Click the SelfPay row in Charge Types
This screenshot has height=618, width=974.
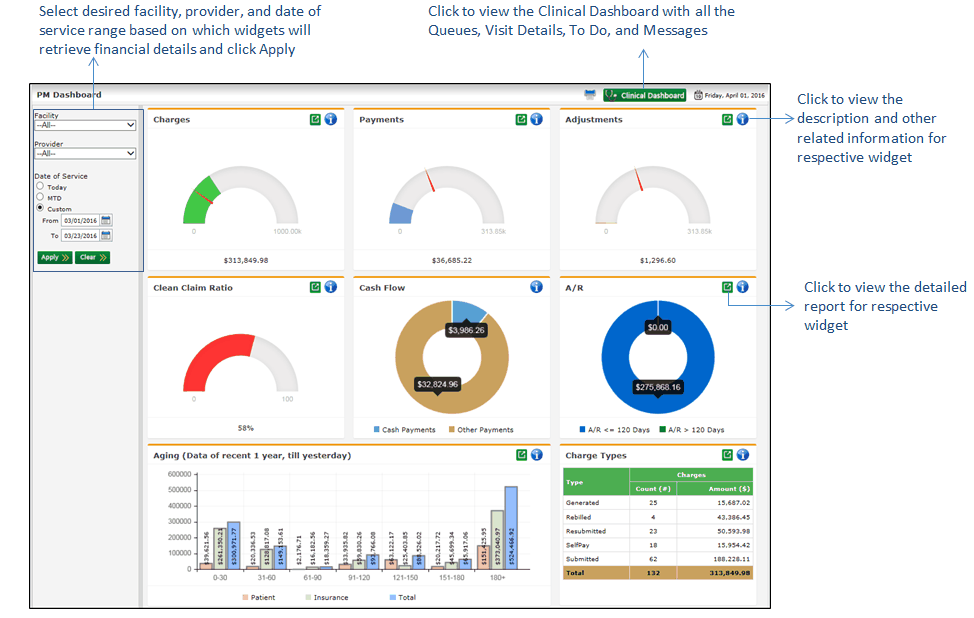(x=658, y=545)
